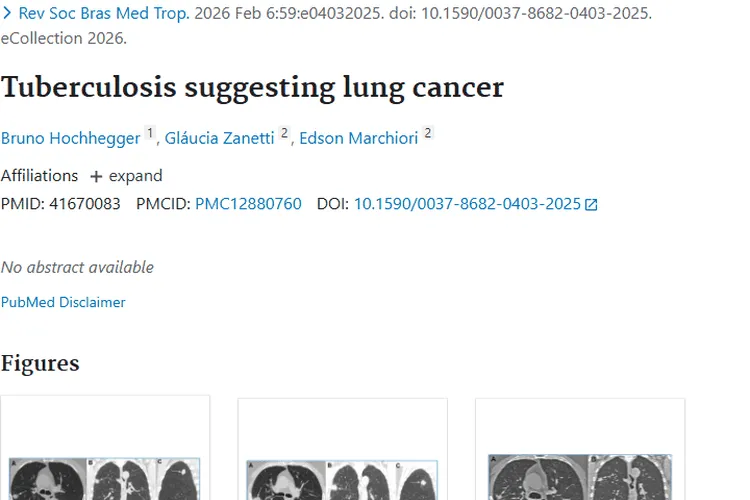Expand the Affiliations section via 'expand' text
The width and height of the screenshot is (750, 500).
[135, 176]
